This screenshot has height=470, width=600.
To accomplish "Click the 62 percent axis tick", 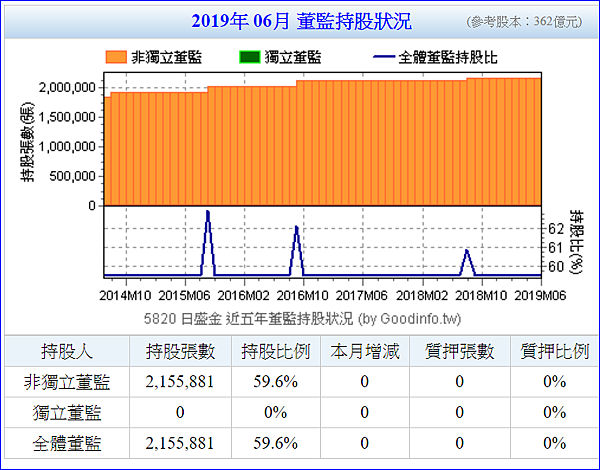I will [556, 229].
